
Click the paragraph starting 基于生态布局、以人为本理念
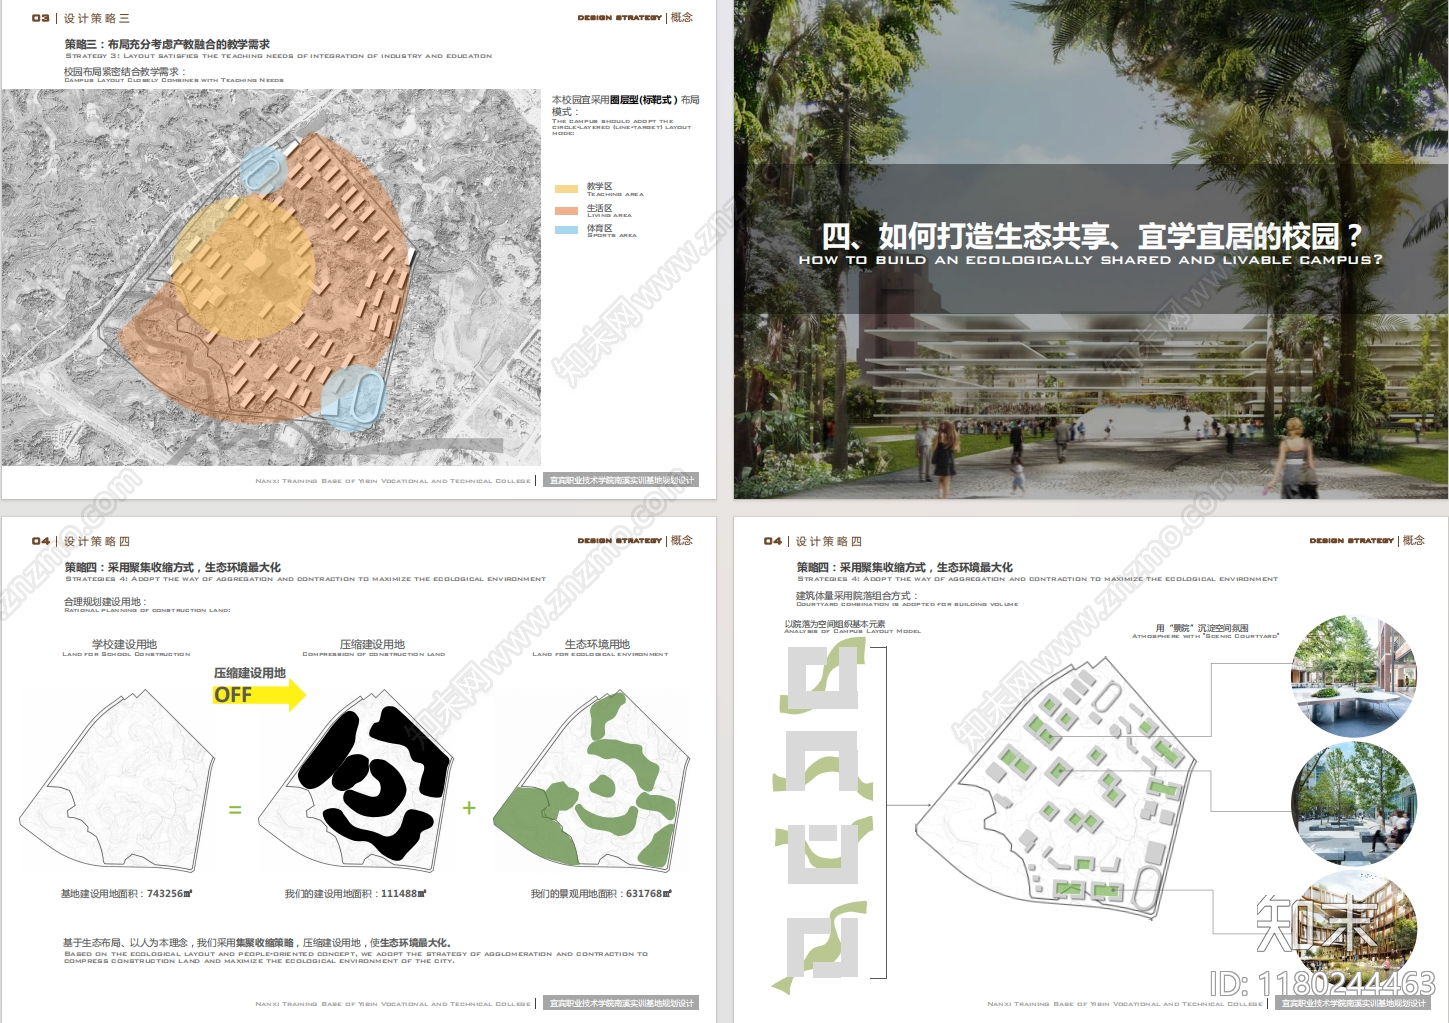click(356, 950)
